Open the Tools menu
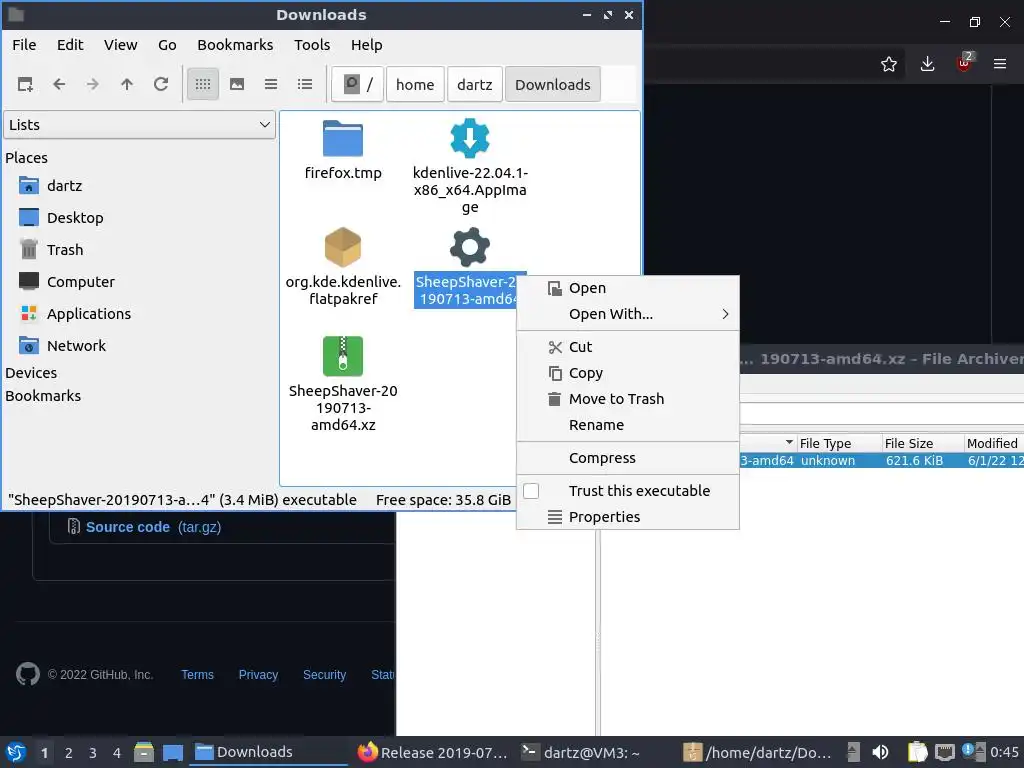Image resolution: width=1024 pixels, height=768 pixels. (312, 45)
